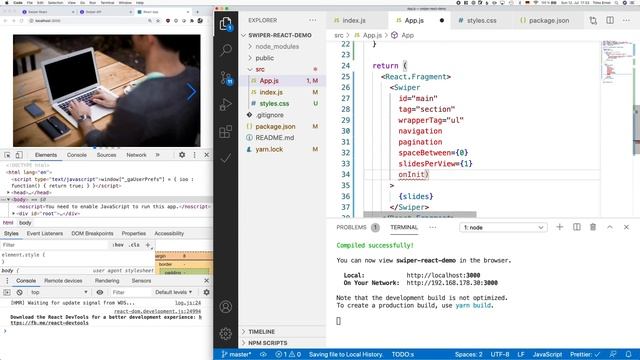The image size is (640, 360).
Task: Maximize the terminal panel with chevron up
Action: 610,227
